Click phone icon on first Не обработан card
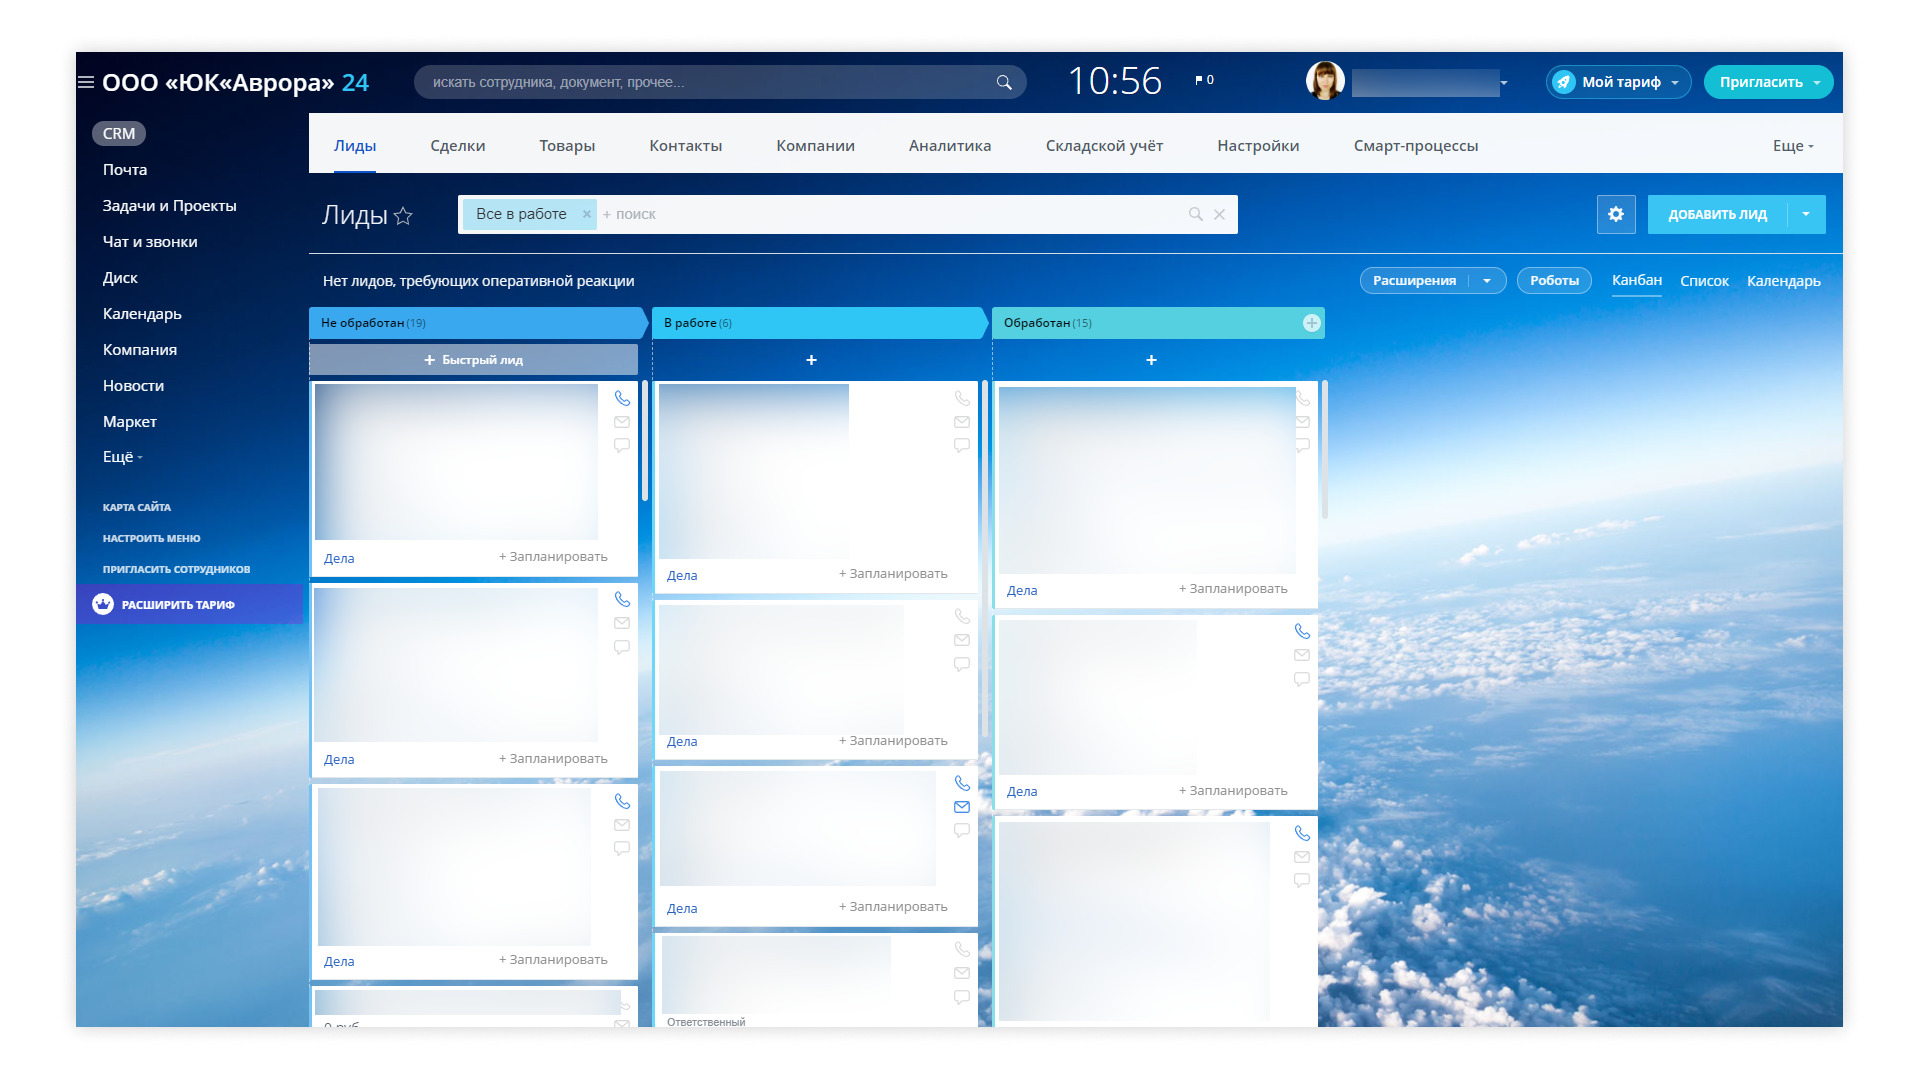Image resolution: width=1920 pixels, height=1080 pixels. (622, 398)
